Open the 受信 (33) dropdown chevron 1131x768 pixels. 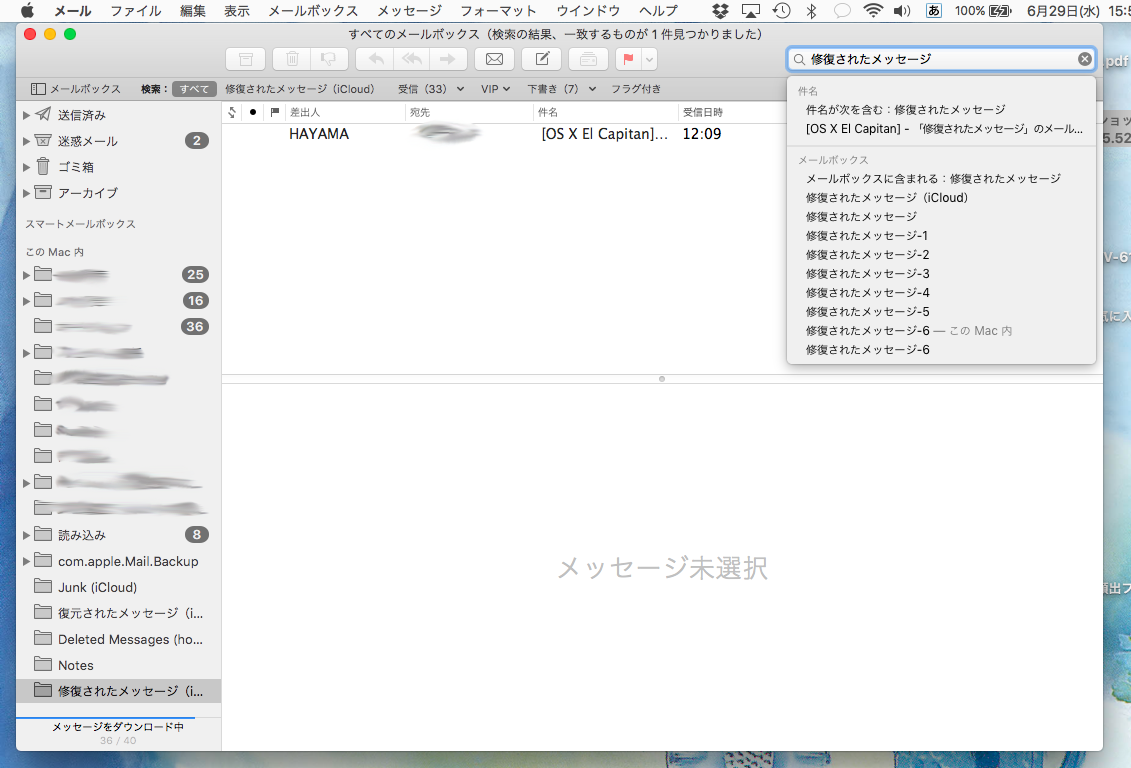point(460,89)
